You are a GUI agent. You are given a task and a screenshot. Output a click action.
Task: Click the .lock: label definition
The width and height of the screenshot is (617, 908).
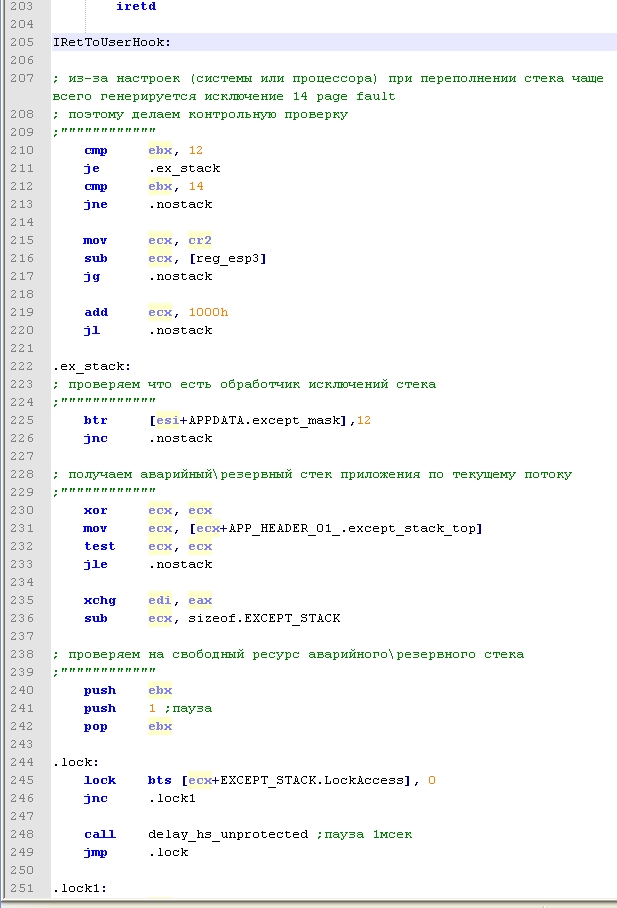[x=74, y=762]
